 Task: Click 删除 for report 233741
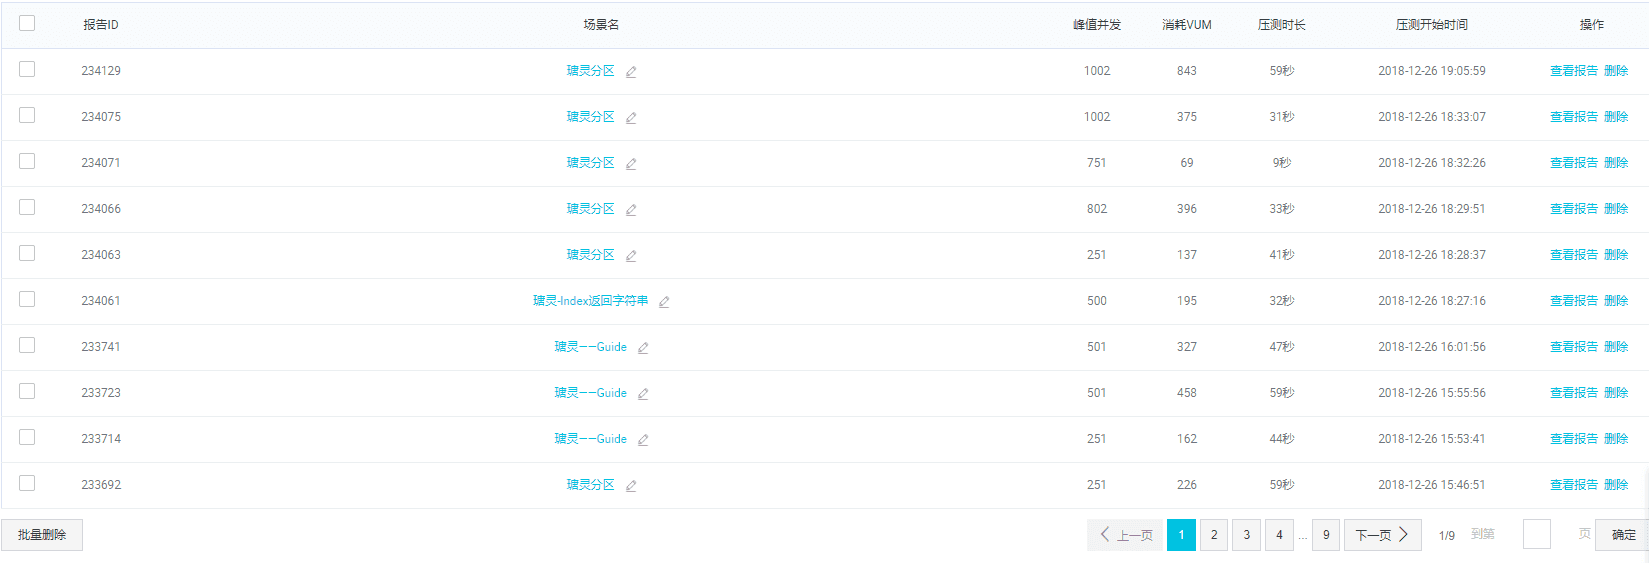tap(1616, 347)
